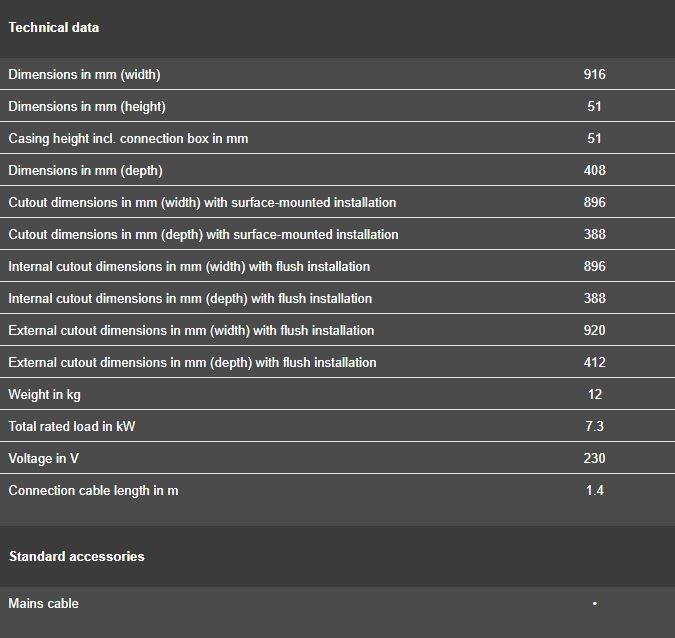The width and height of the screenshot is (675, 638).
Task: Select the Dimensions in mm (width) row
Action: coord(338,74)
